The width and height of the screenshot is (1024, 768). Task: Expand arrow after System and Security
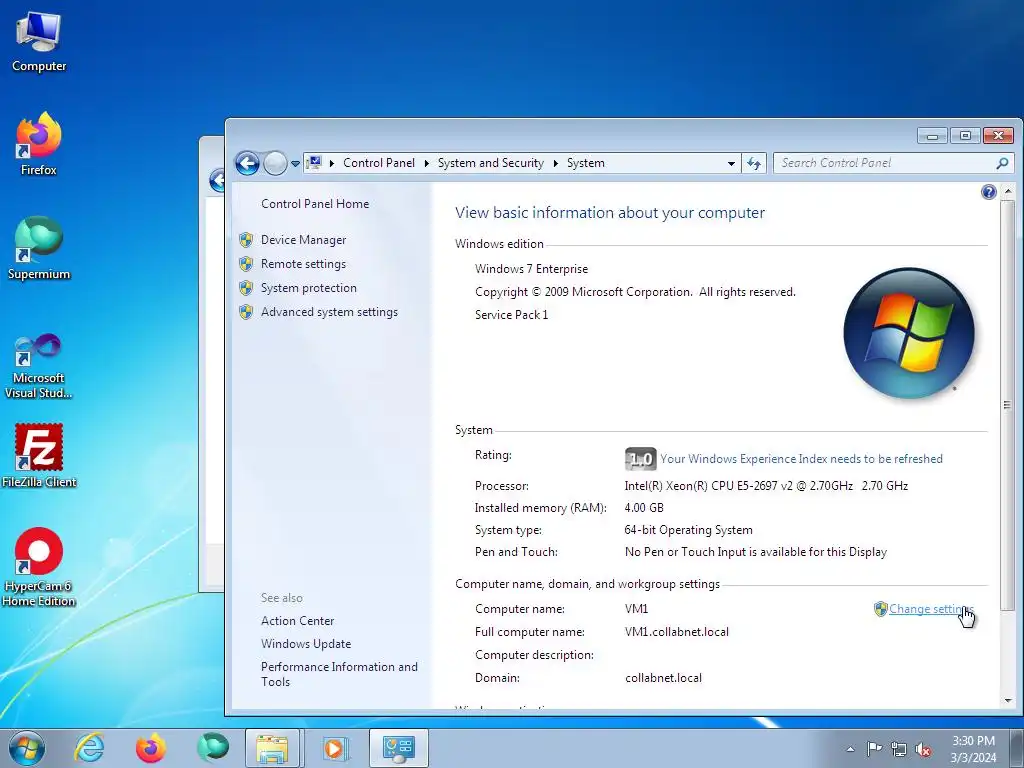pos(556,163)
